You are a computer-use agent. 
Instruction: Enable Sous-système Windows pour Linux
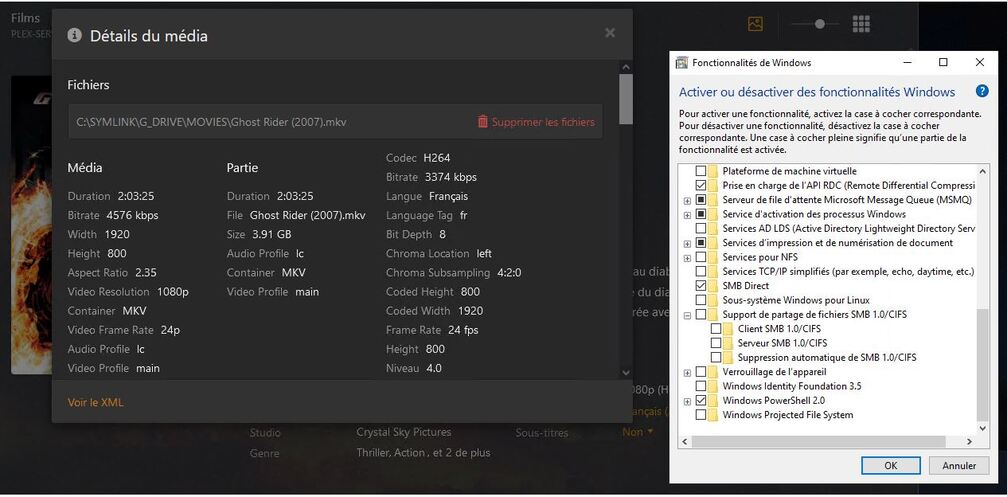pos(701,300)
